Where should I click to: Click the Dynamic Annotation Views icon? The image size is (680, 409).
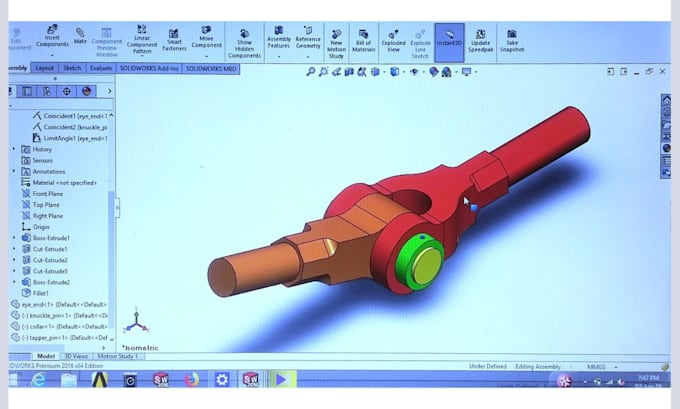click(362, 72)
